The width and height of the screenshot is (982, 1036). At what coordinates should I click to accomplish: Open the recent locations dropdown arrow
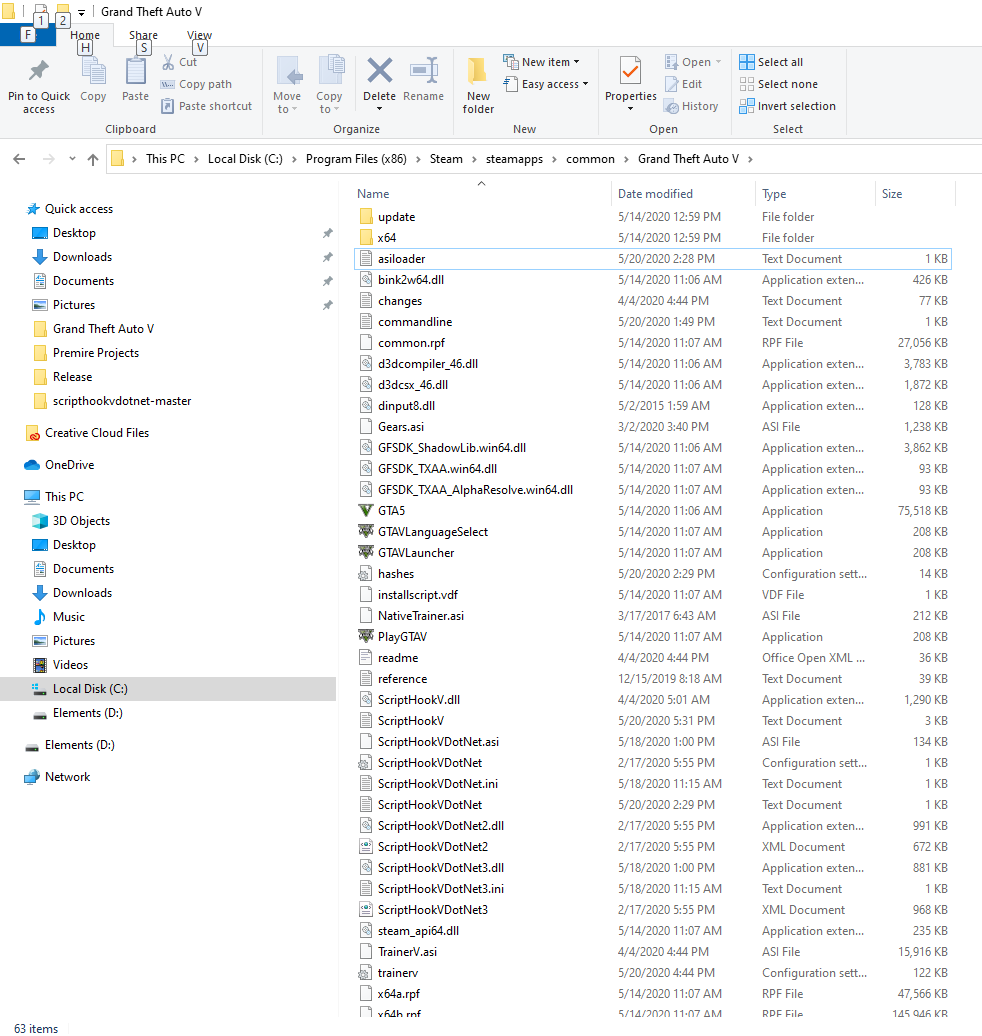pos(72,159)
